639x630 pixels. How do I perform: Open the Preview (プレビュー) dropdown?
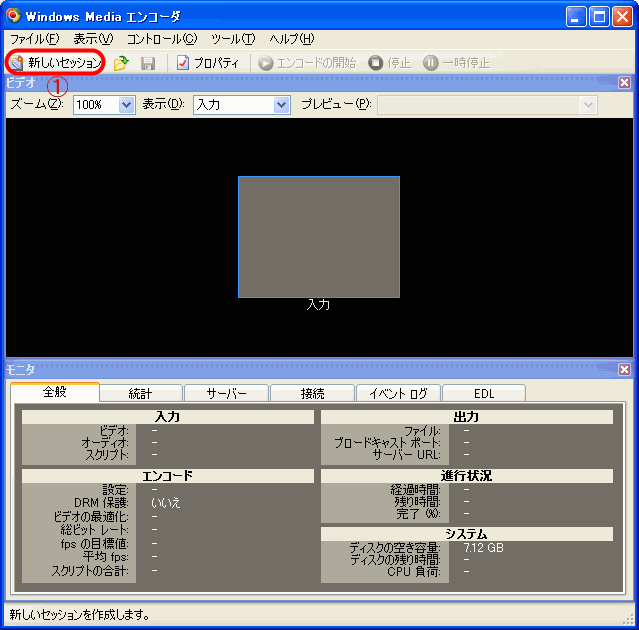pos(588,105)
